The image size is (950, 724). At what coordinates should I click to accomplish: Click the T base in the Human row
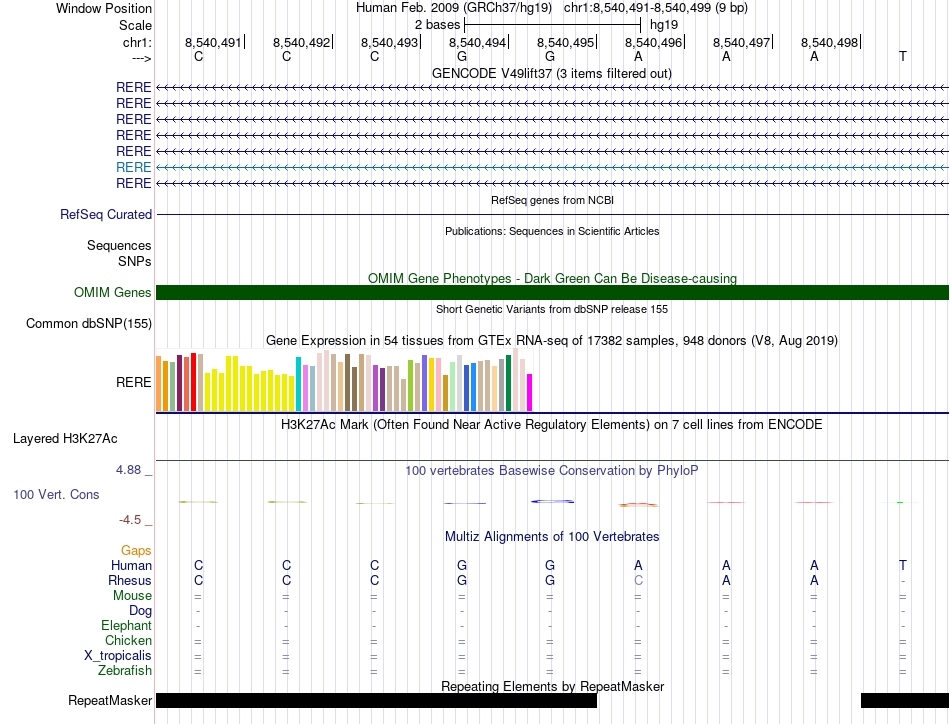tap(903, 565)
